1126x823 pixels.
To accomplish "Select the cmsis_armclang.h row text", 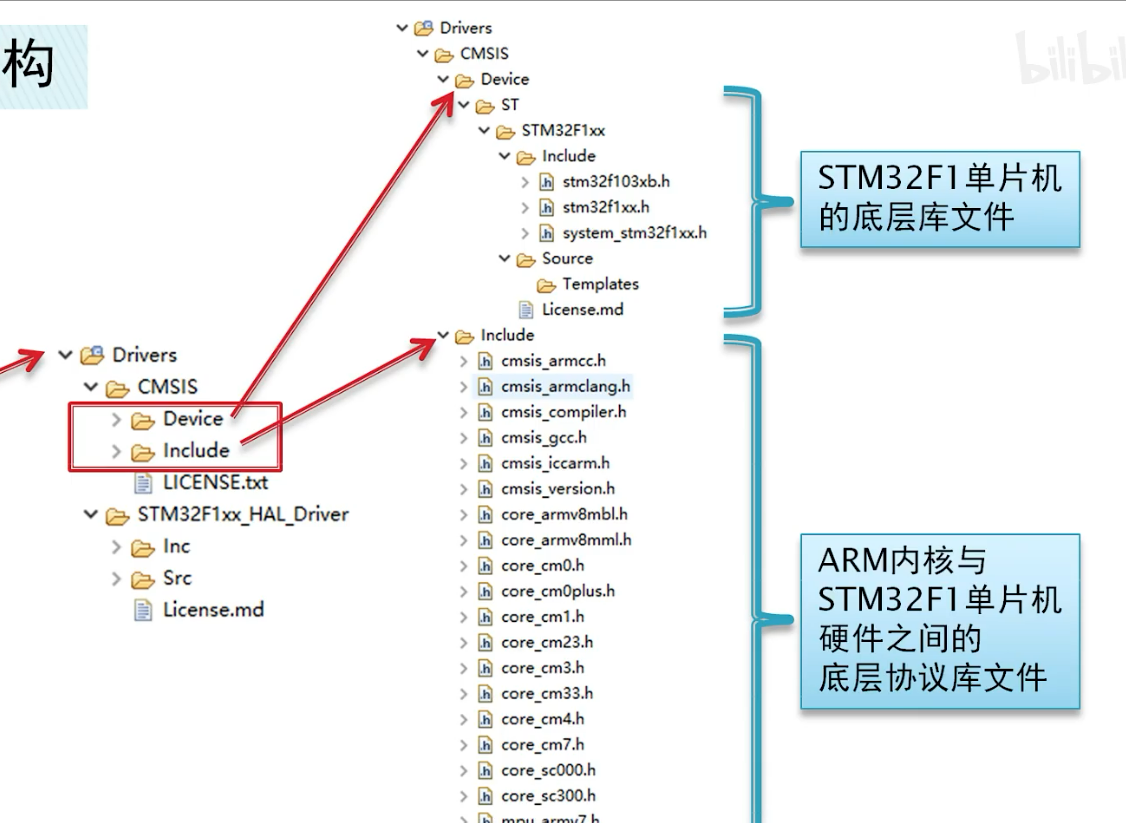I will (x=565, y=387).
